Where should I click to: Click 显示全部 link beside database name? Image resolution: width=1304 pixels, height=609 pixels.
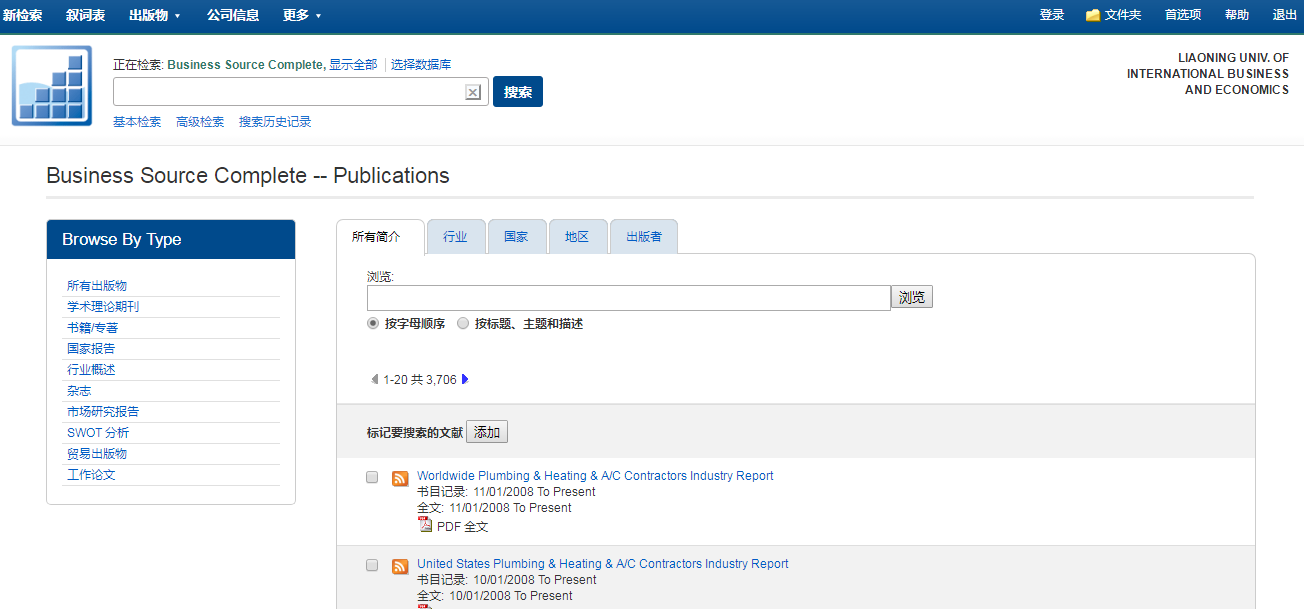pos(353,64)
